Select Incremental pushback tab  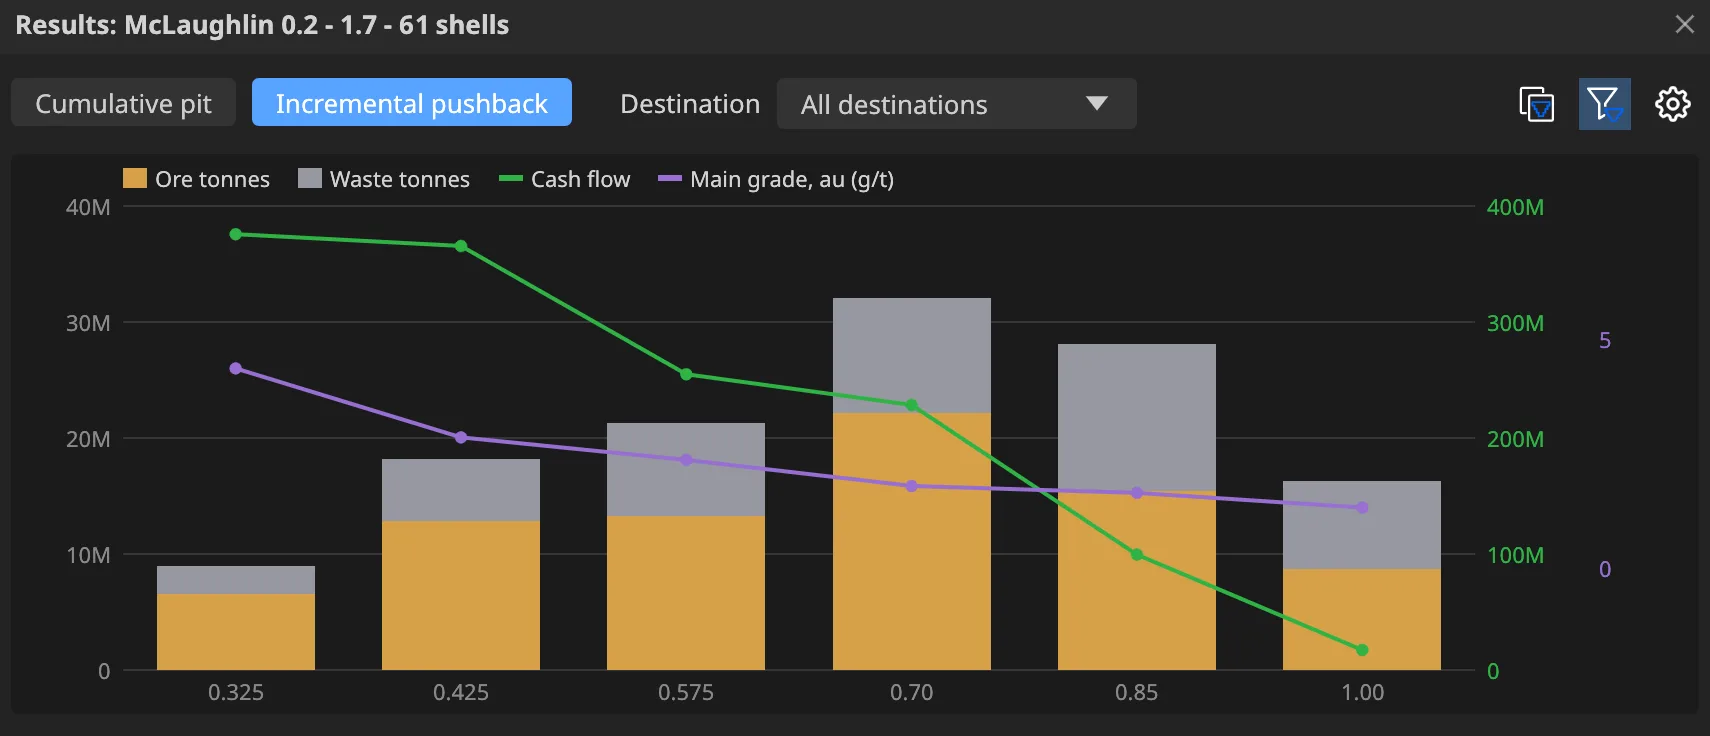(x=412, y=103)
